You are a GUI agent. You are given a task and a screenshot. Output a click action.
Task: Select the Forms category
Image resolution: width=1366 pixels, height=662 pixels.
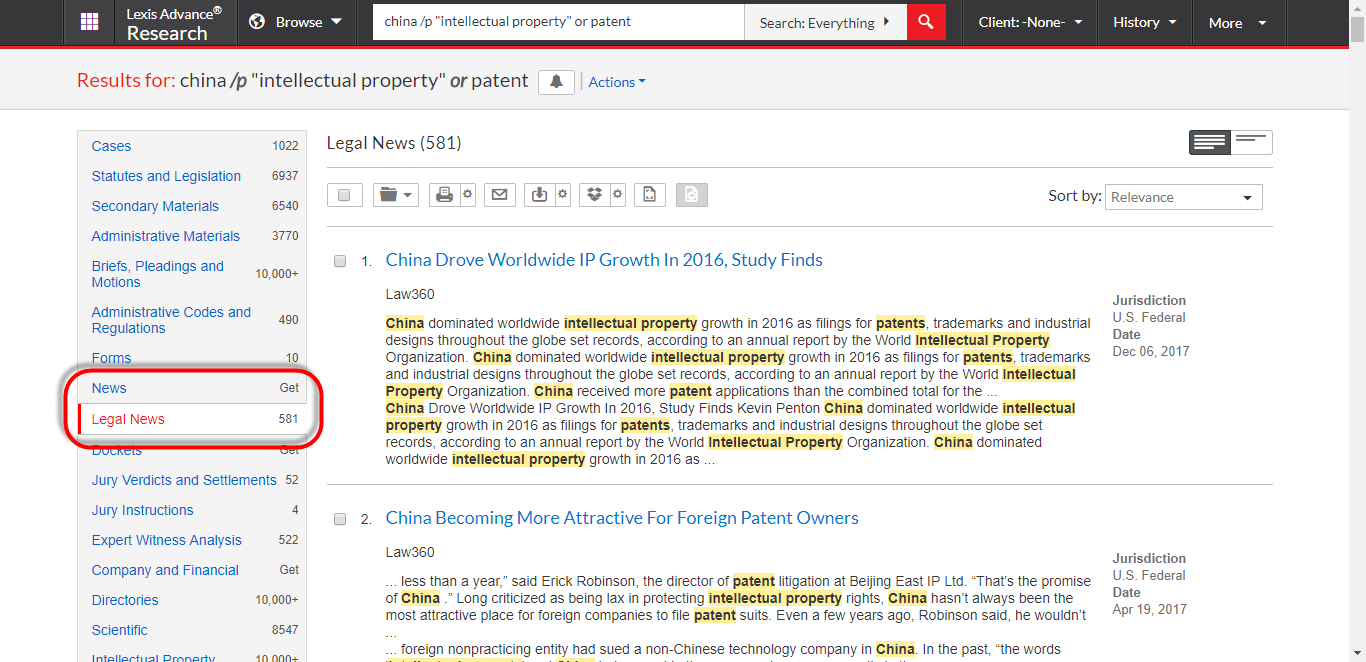click(x=111, y=358)
